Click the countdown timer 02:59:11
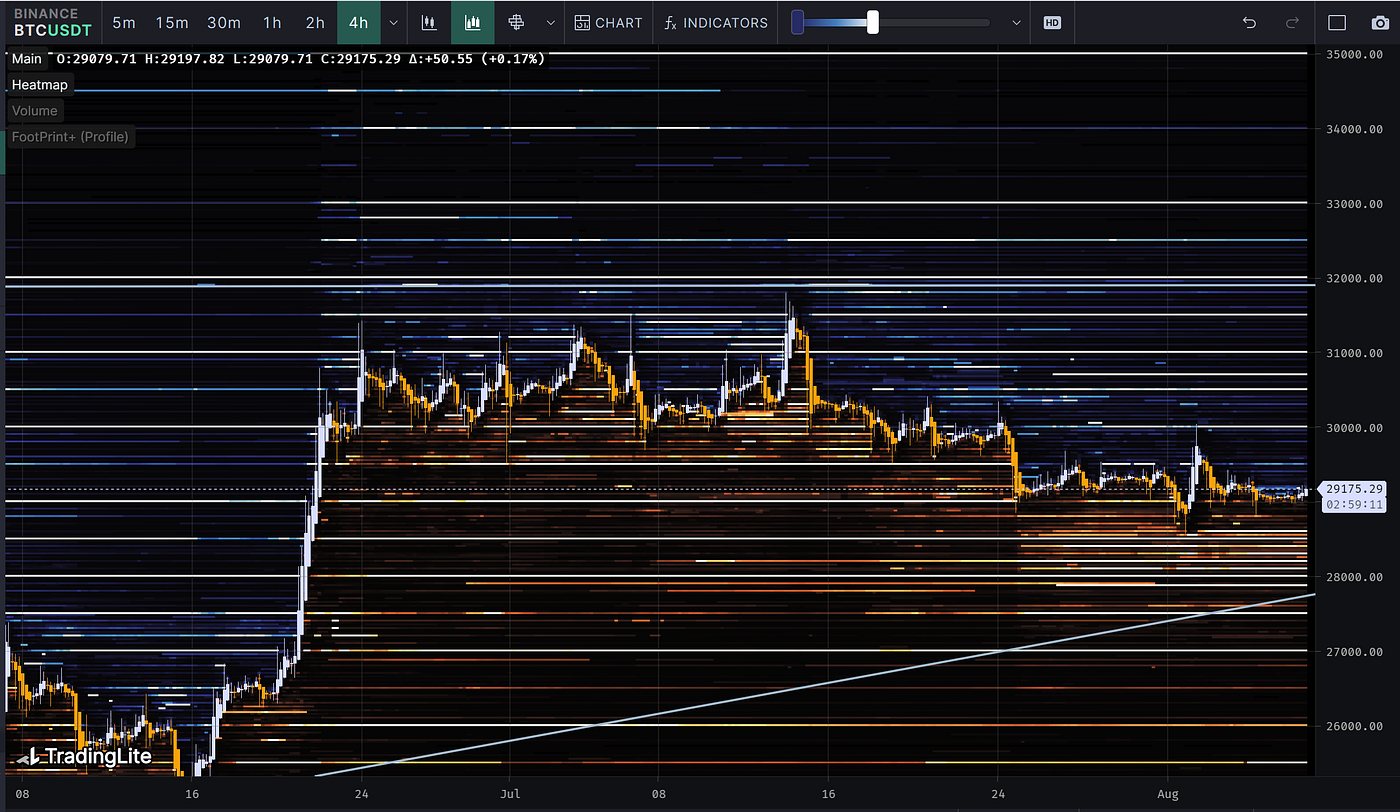The width and height of the screenshot is (1400, 812). click(x=1355, y=505)
